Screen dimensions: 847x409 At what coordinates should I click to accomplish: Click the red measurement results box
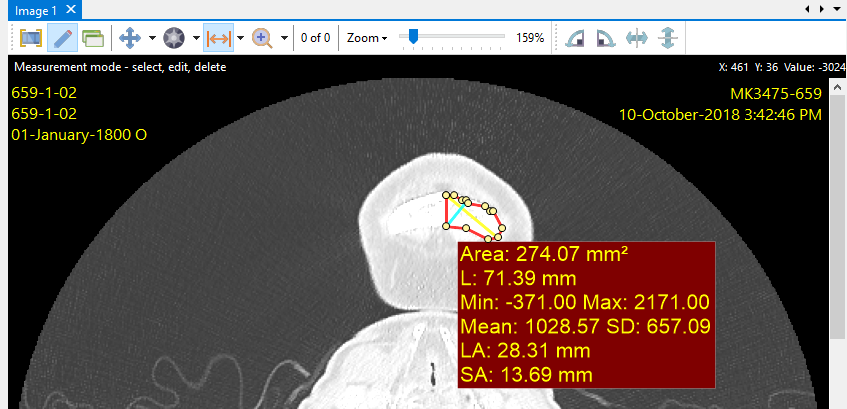[586, 314]
